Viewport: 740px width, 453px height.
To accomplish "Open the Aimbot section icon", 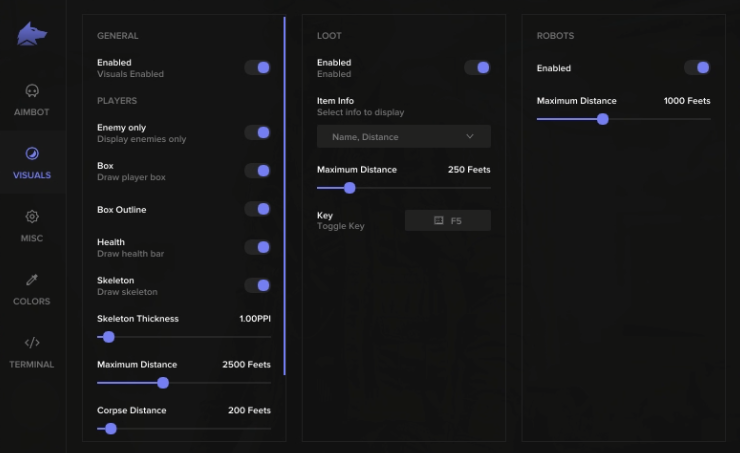I will tap(31, 91).
